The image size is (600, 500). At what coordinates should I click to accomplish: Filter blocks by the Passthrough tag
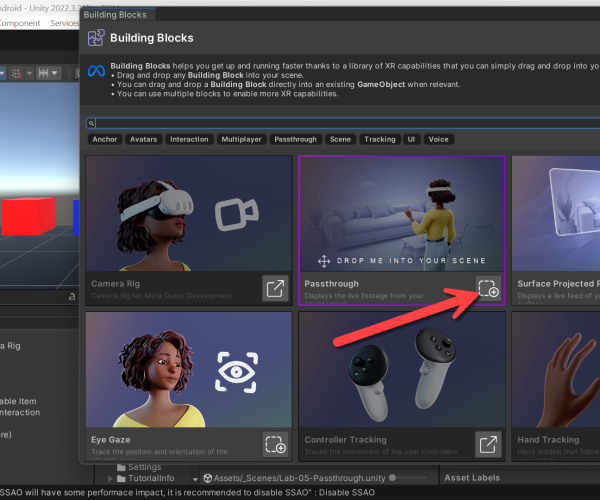(x=295, y=139)
